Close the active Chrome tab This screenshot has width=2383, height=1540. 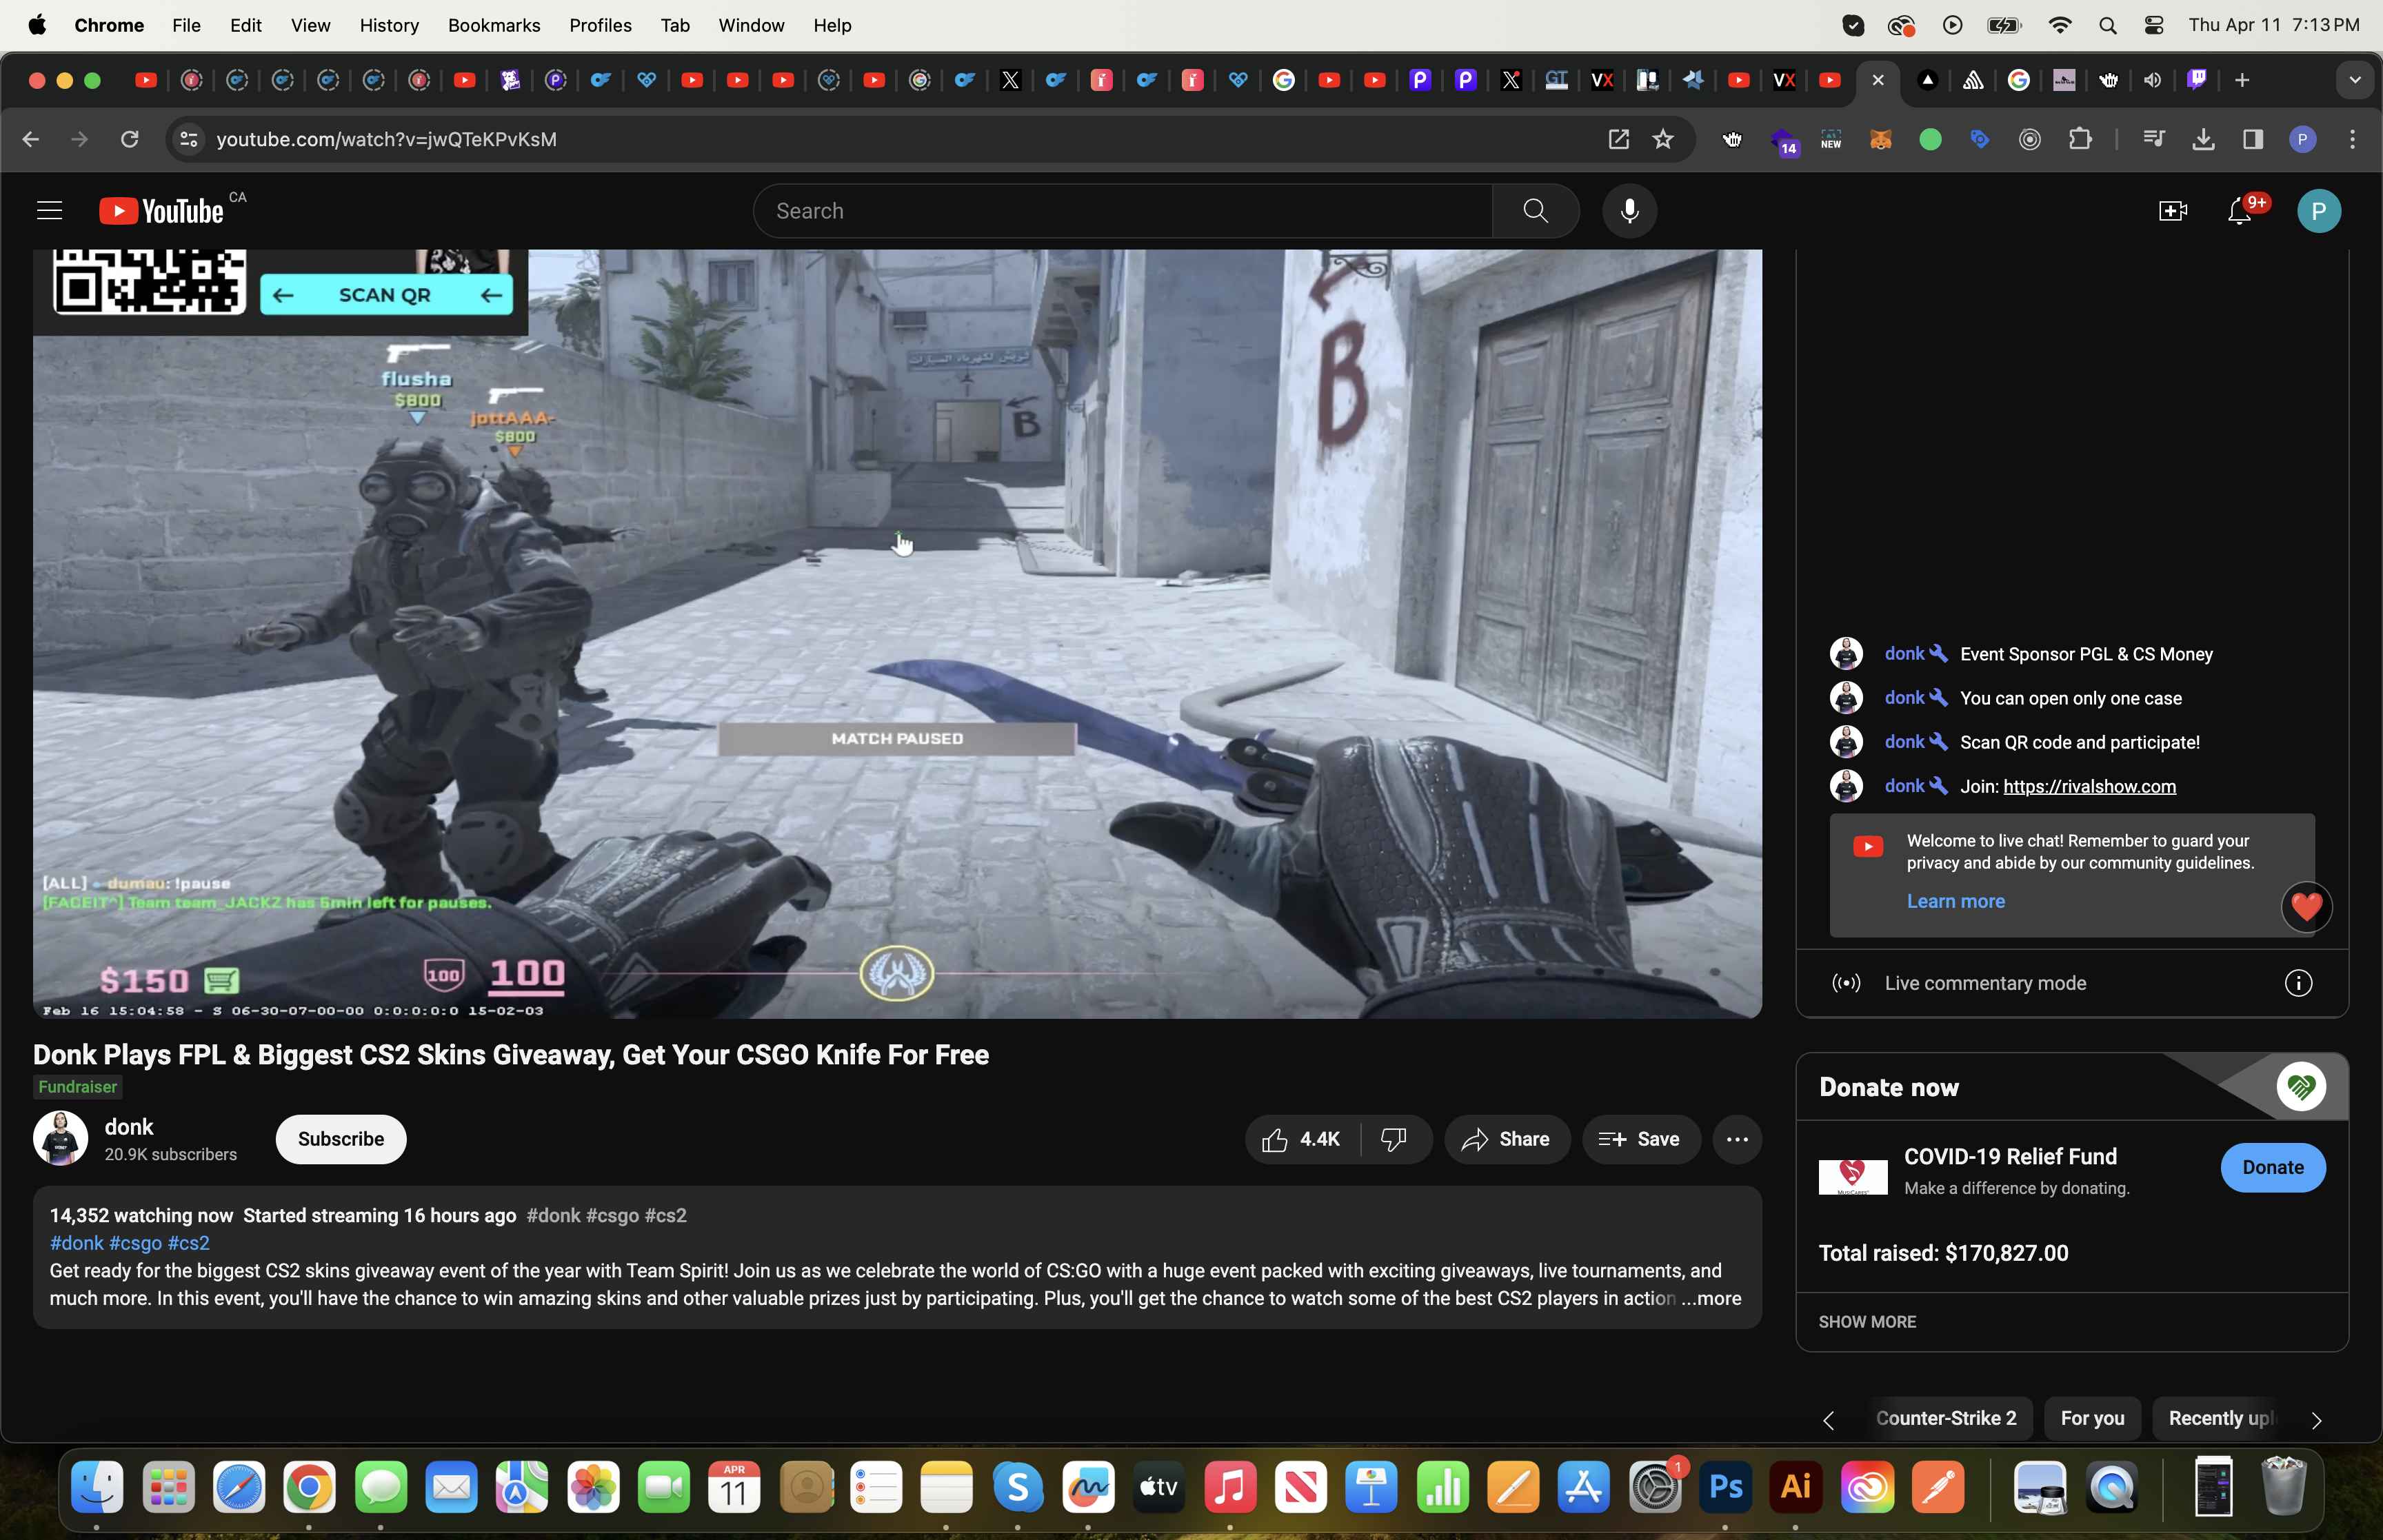(x=1877, y=80)
